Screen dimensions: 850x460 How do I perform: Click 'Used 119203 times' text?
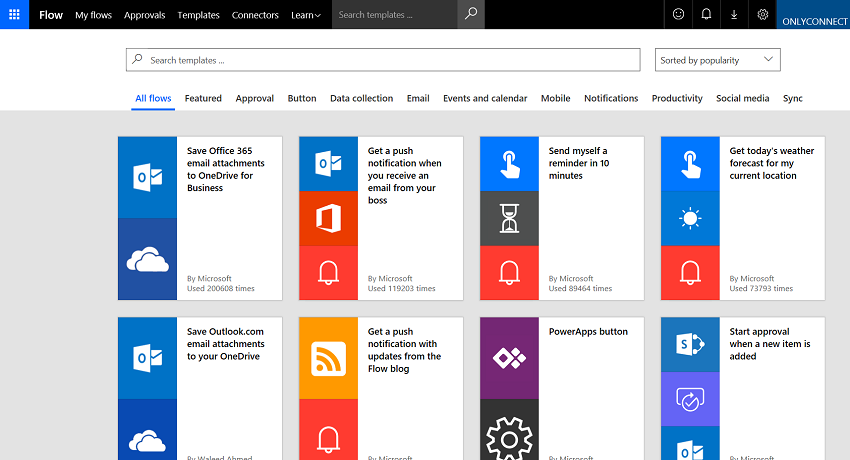402,288
